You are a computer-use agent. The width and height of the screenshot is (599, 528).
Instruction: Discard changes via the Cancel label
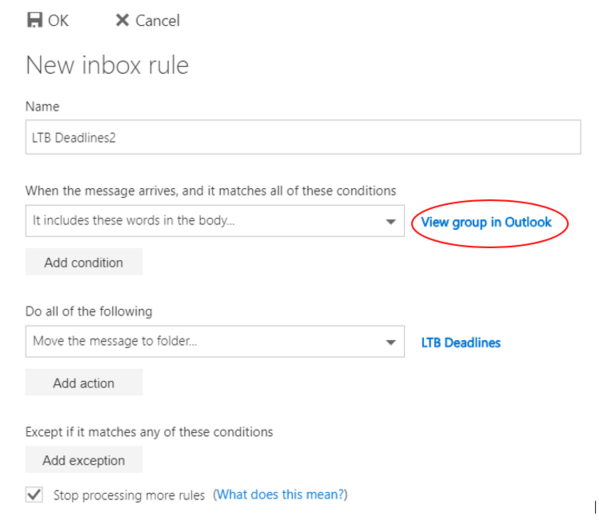[157, 21]
